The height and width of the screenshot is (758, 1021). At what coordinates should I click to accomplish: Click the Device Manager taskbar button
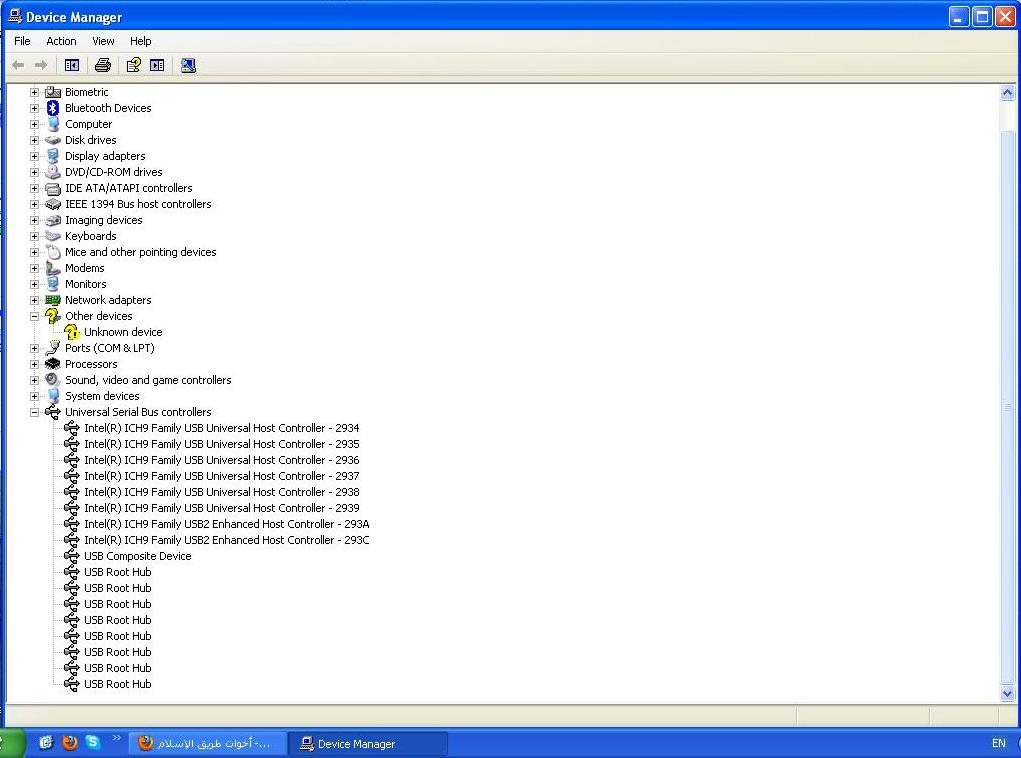(368, 743)
